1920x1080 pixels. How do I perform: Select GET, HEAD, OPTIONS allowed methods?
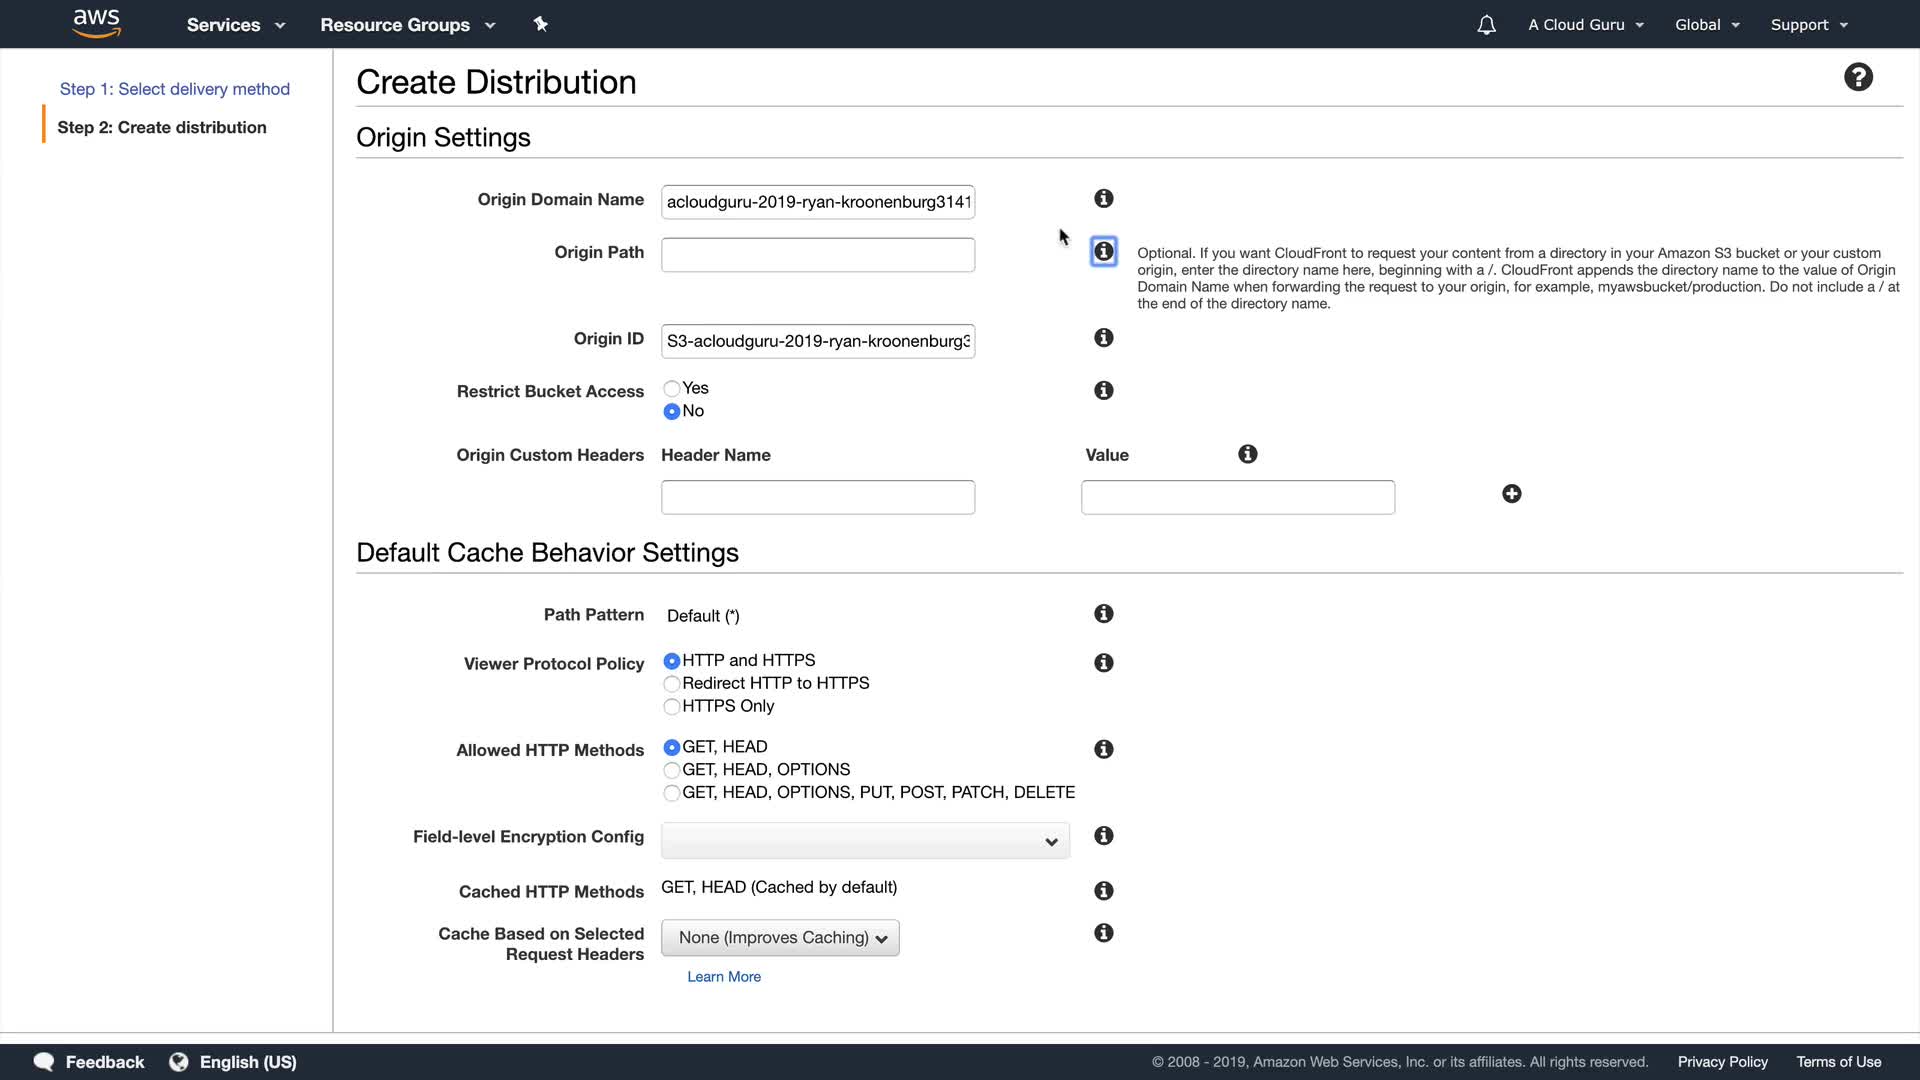(672, 770)
